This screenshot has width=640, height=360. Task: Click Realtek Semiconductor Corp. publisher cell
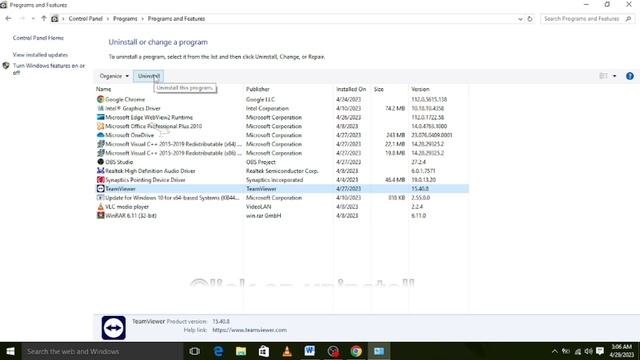(x=282, y=171)
